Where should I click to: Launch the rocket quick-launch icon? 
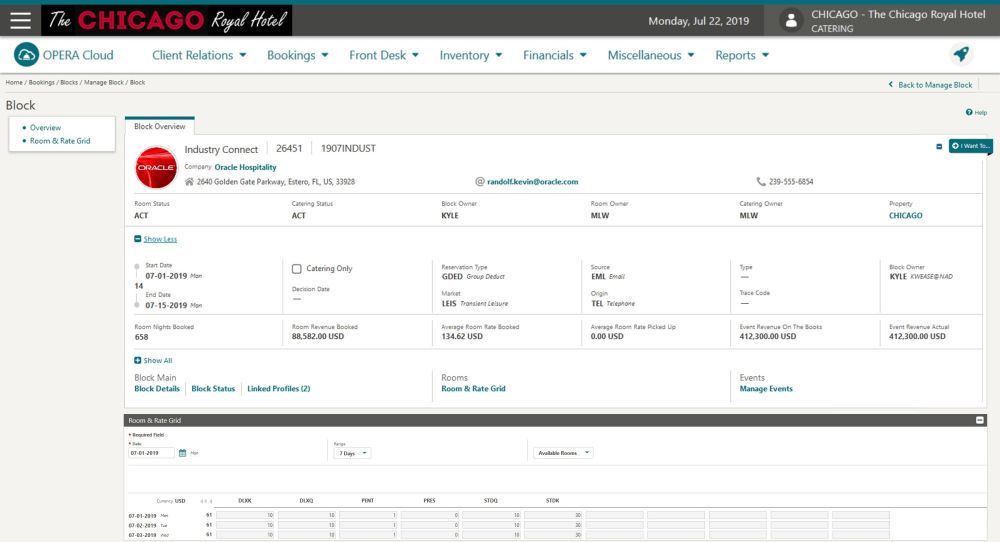961,54
